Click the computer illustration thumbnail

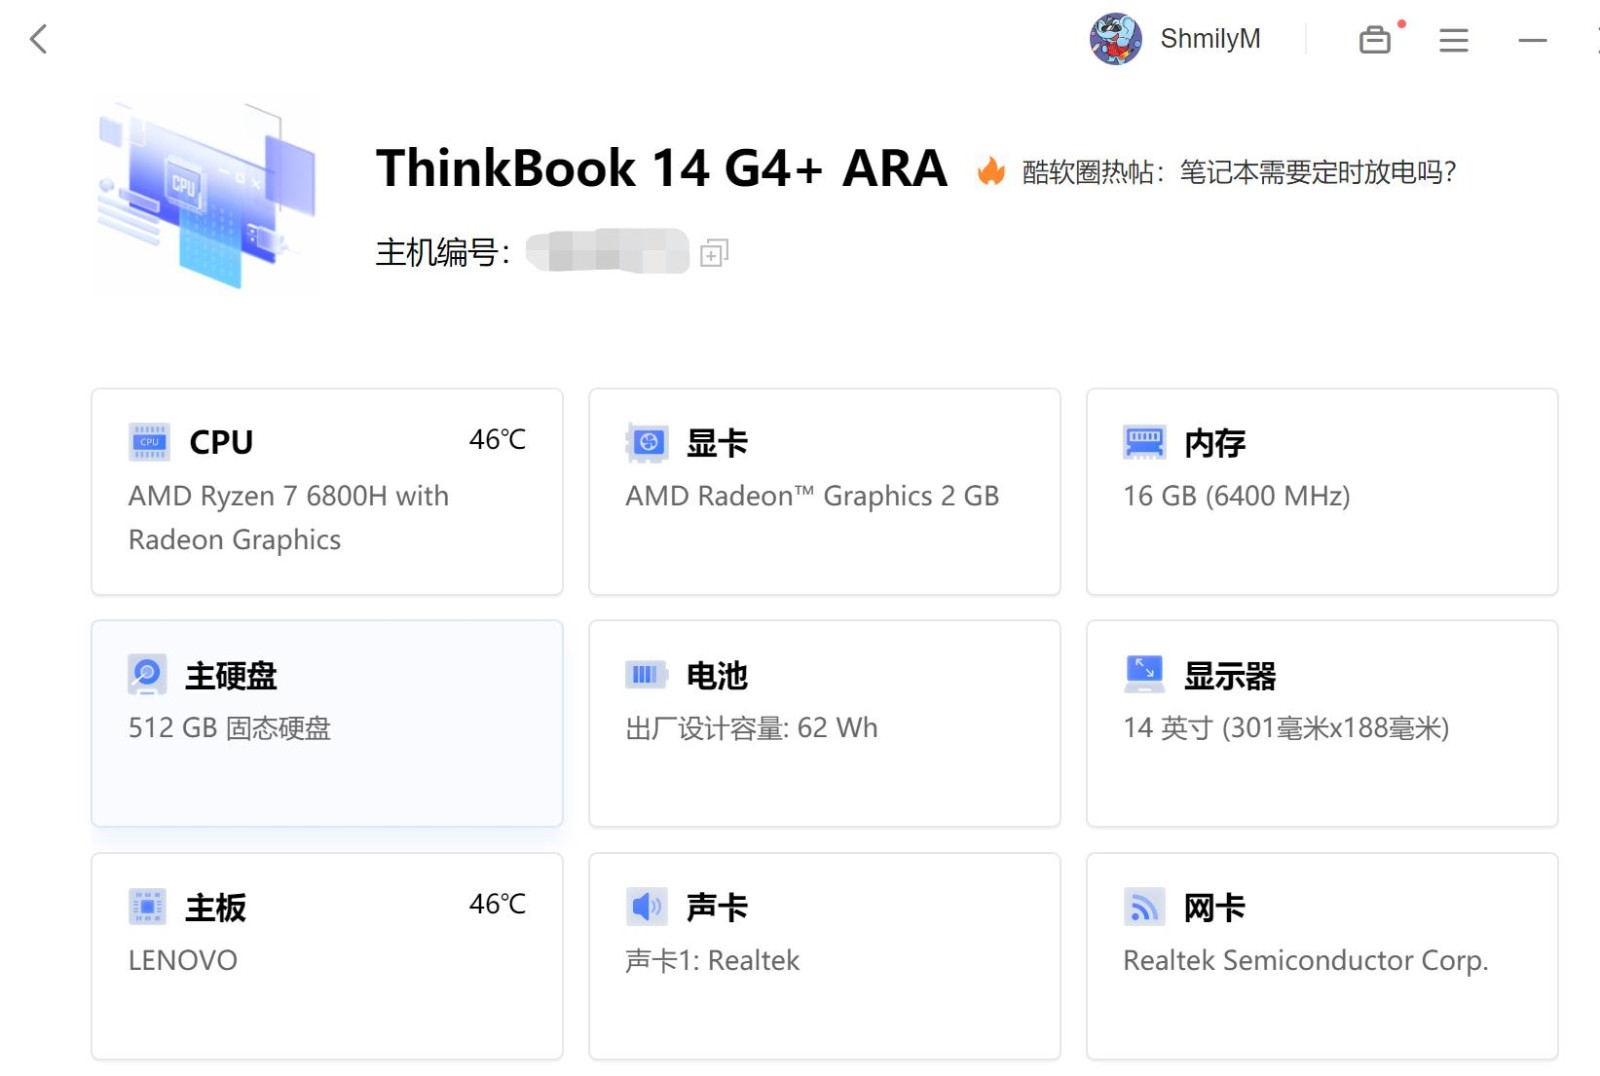pos(206,194)
